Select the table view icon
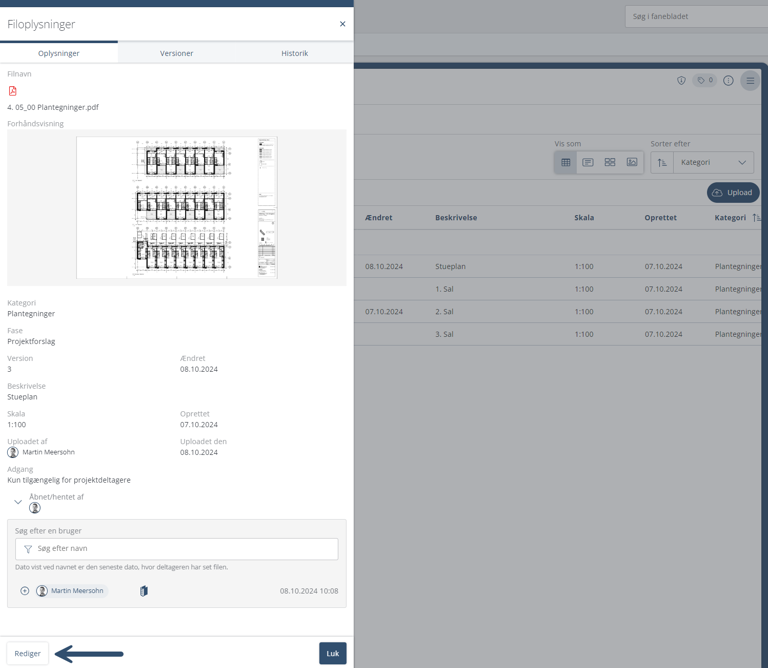768x668 pixels. pos(566,162)
